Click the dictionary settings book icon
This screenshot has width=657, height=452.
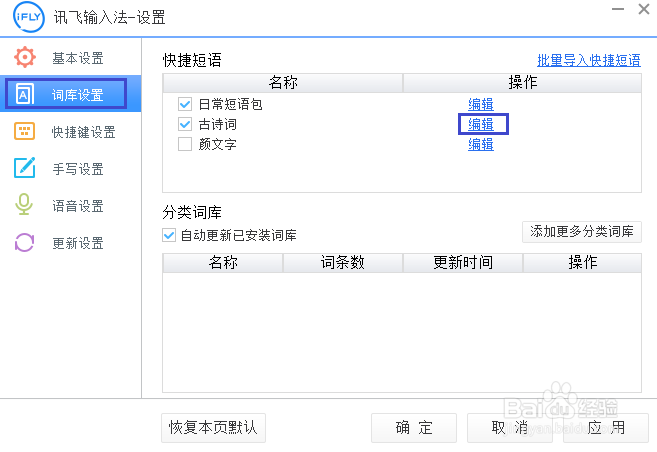pos(24,95)
